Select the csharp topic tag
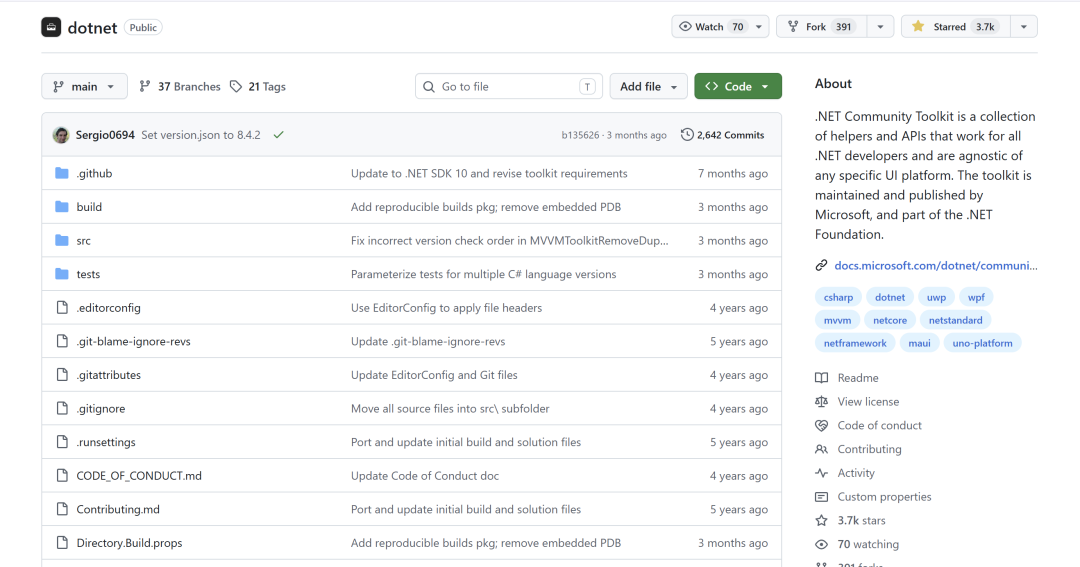This screenshot has width=1080, height=567. click(x=838, y=297)
